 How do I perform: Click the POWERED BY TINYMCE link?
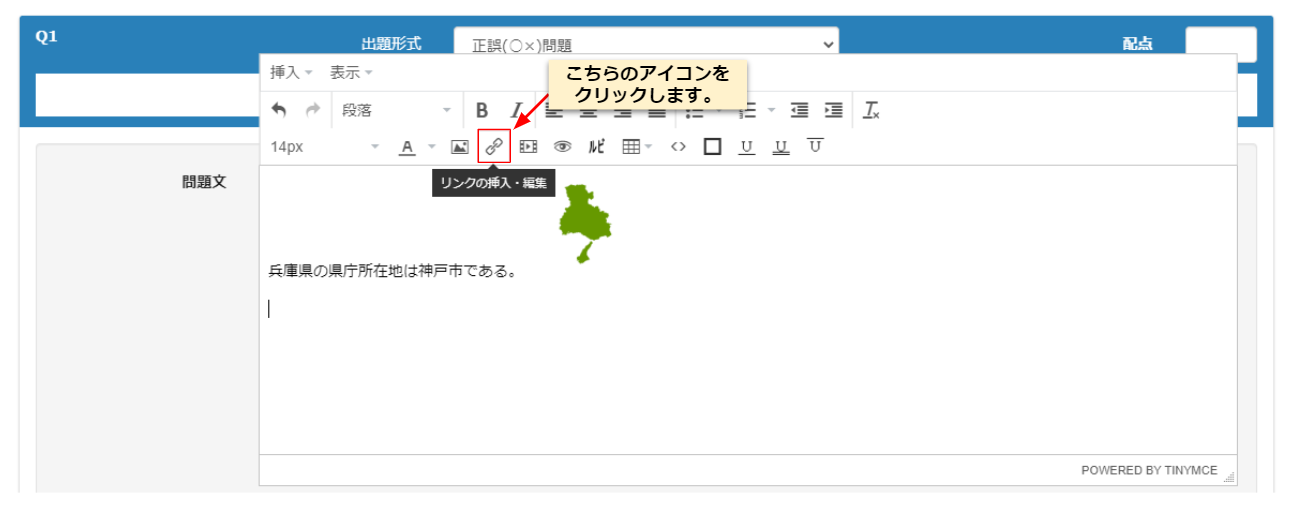pyautogui.click(x=1149, y=470)
